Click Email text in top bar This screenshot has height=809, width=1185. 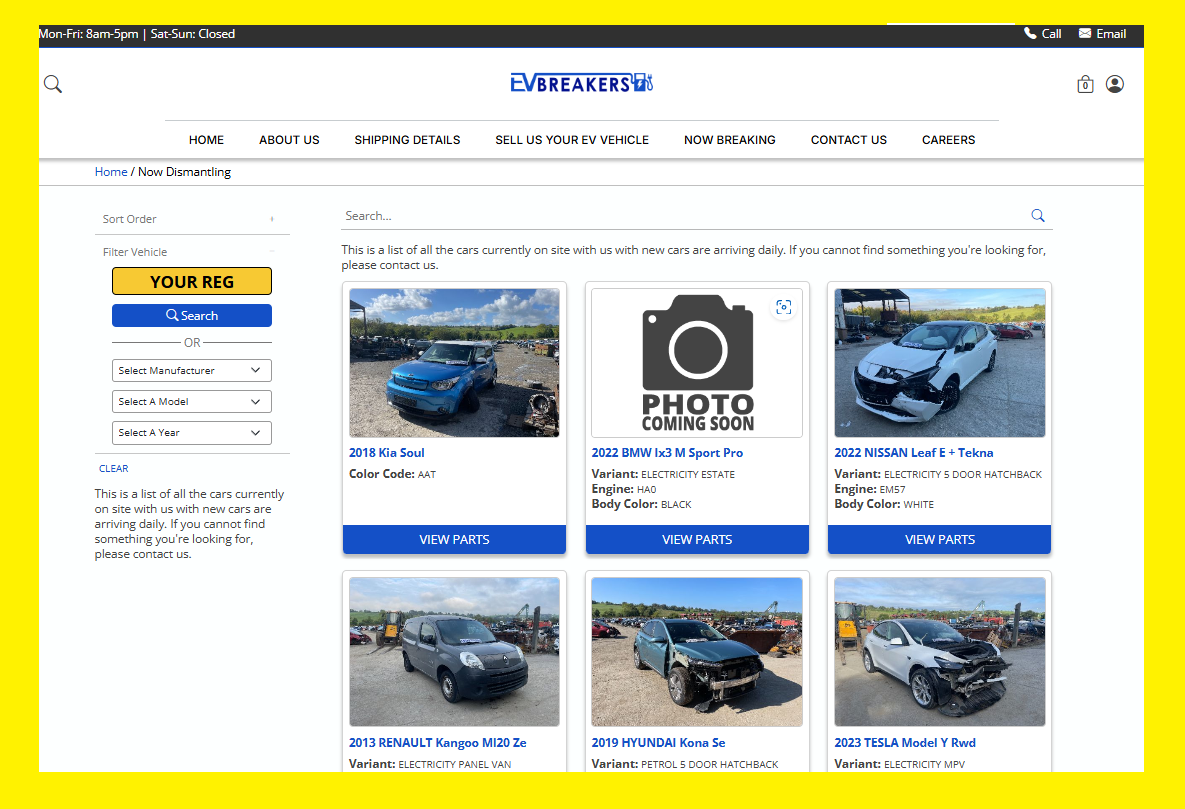click(1111, 34)
